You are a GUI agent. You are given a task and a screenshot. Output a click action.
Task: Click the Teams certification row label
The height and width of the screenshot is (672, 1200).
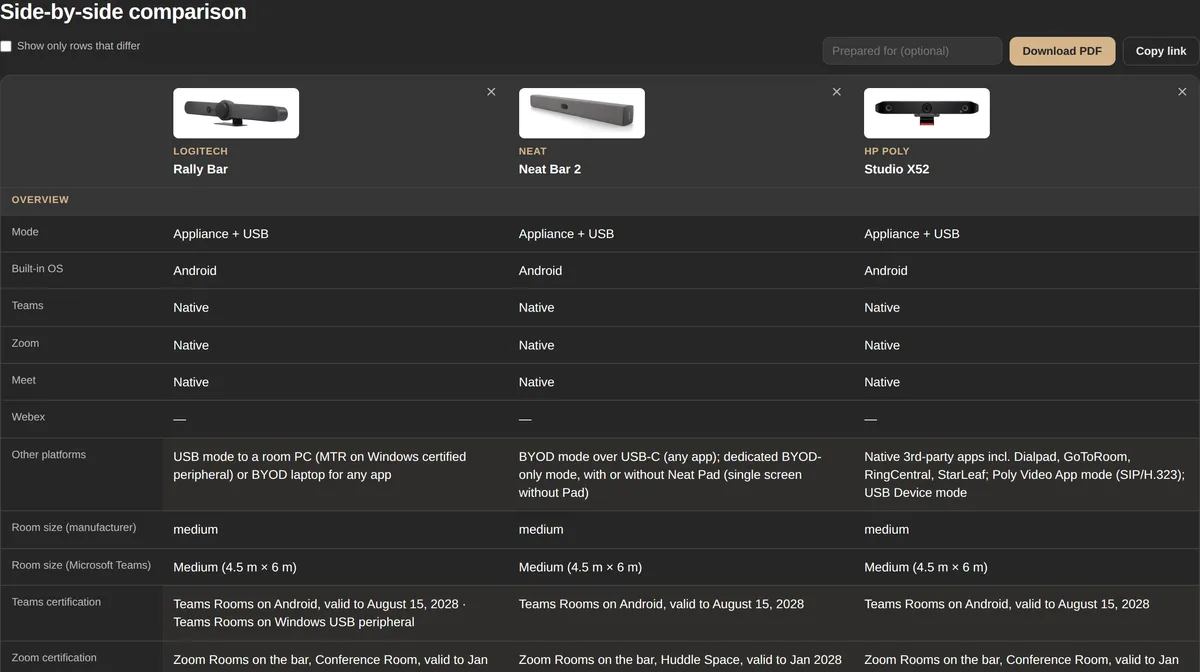tap(56, 602)
